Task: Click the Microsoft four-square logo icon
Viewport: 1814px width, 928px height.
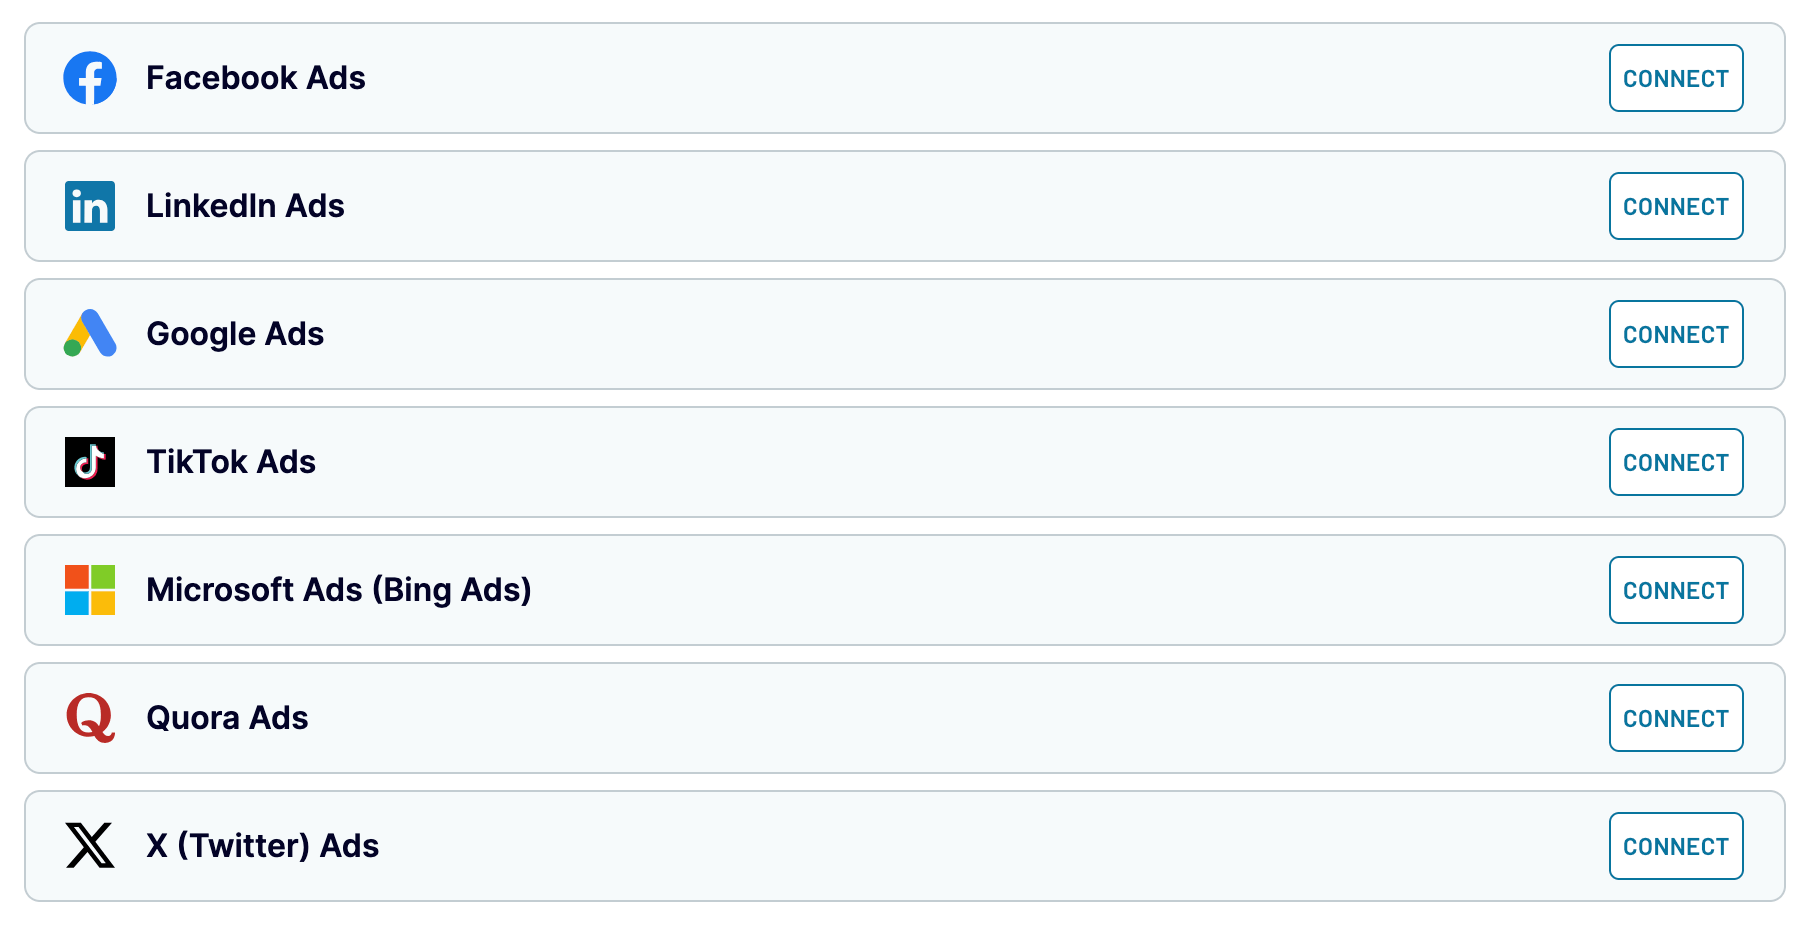Action: pos(90,590)
